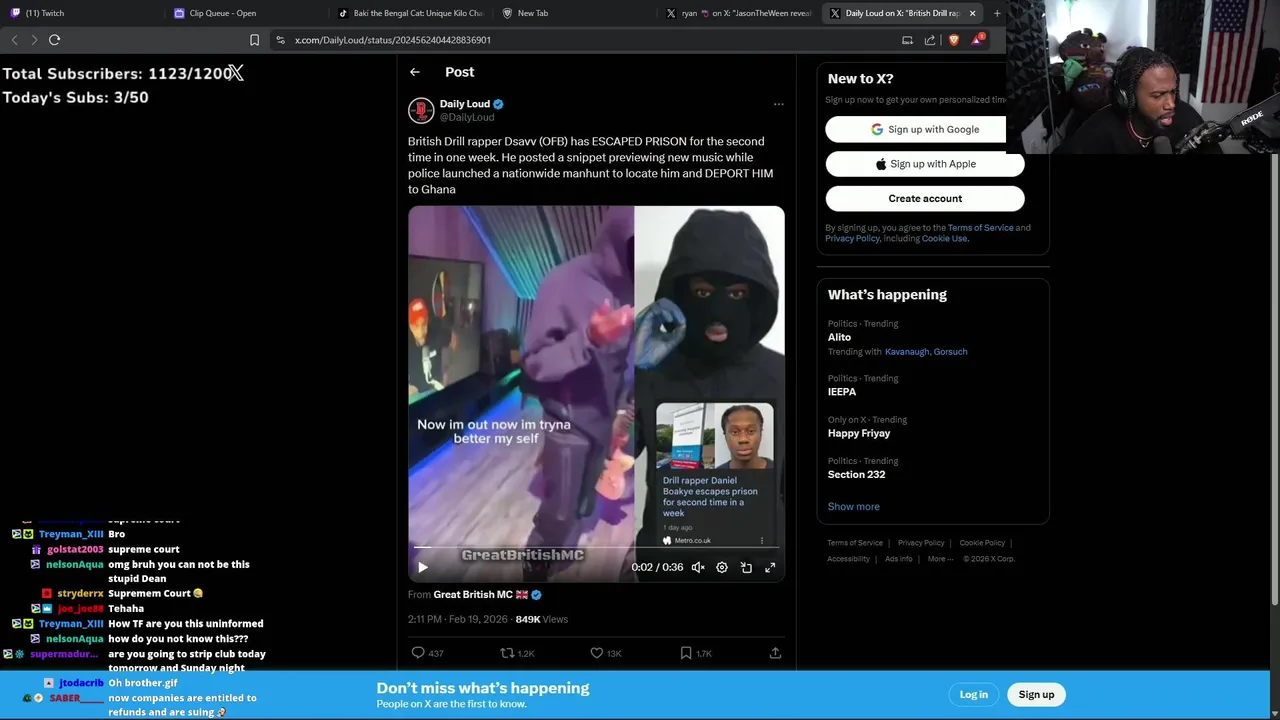The width and height of the screenshot is (1280, 720).
Task: Click the Sign up button on banner
Action: coord(1036,694)
